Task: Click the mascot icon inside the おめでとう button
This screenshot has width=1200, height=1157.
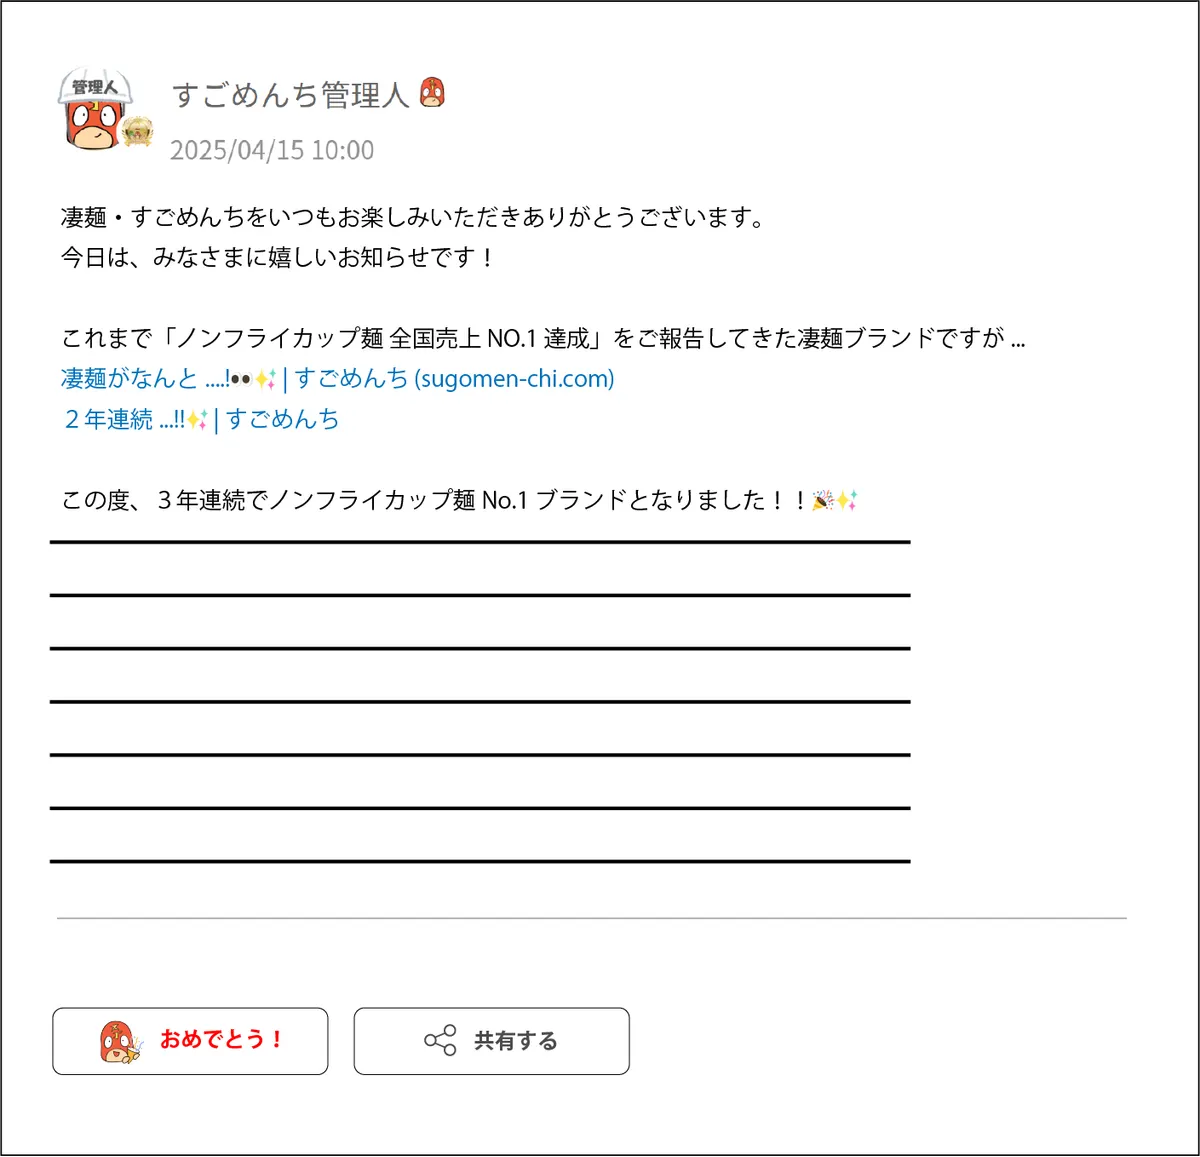Action: (120, 1042)
